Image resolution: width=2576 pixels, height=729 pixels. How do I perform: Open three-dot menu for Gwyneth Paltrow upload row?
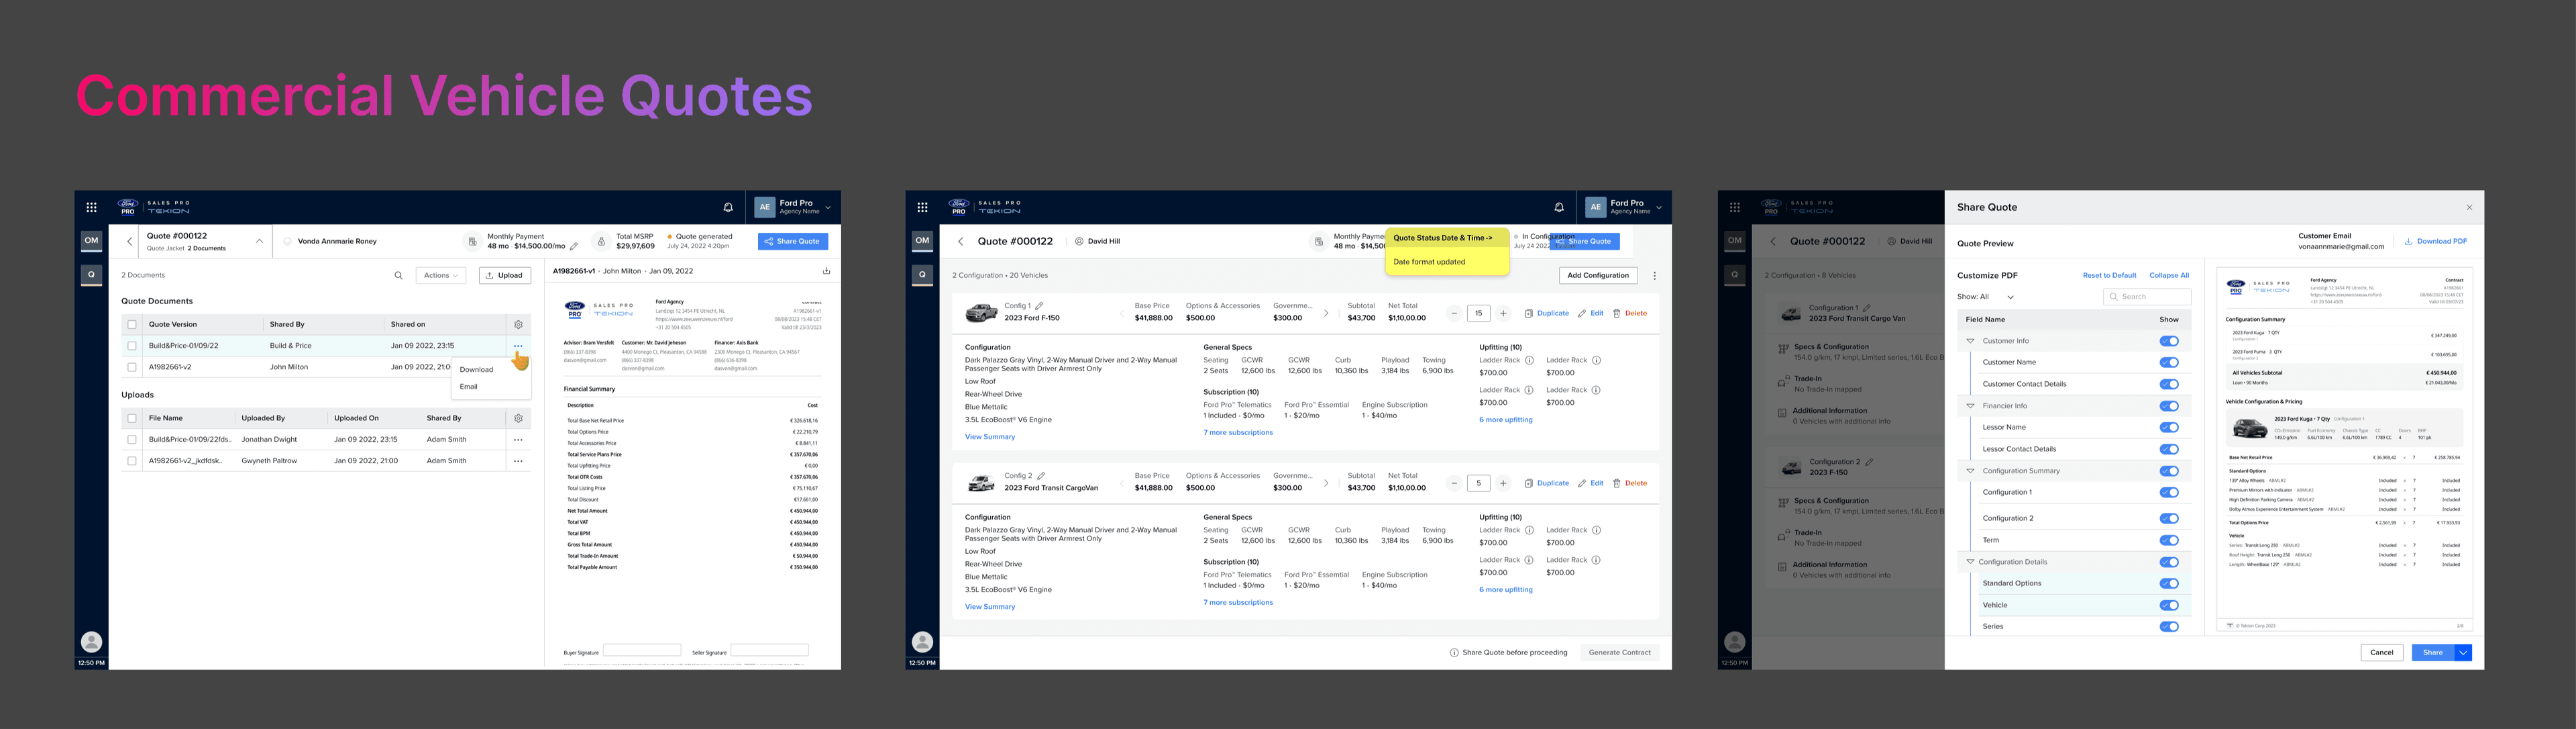(x=518, y=461)
